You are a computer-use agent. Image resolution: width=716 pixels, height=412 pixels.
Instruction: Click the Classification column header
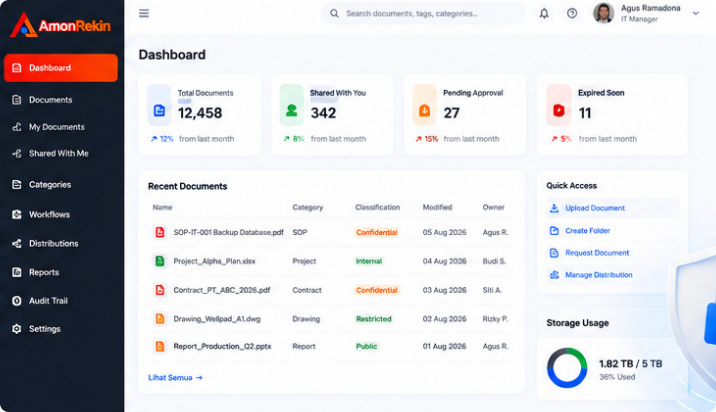pyautogui.click(x=378, y=207)
